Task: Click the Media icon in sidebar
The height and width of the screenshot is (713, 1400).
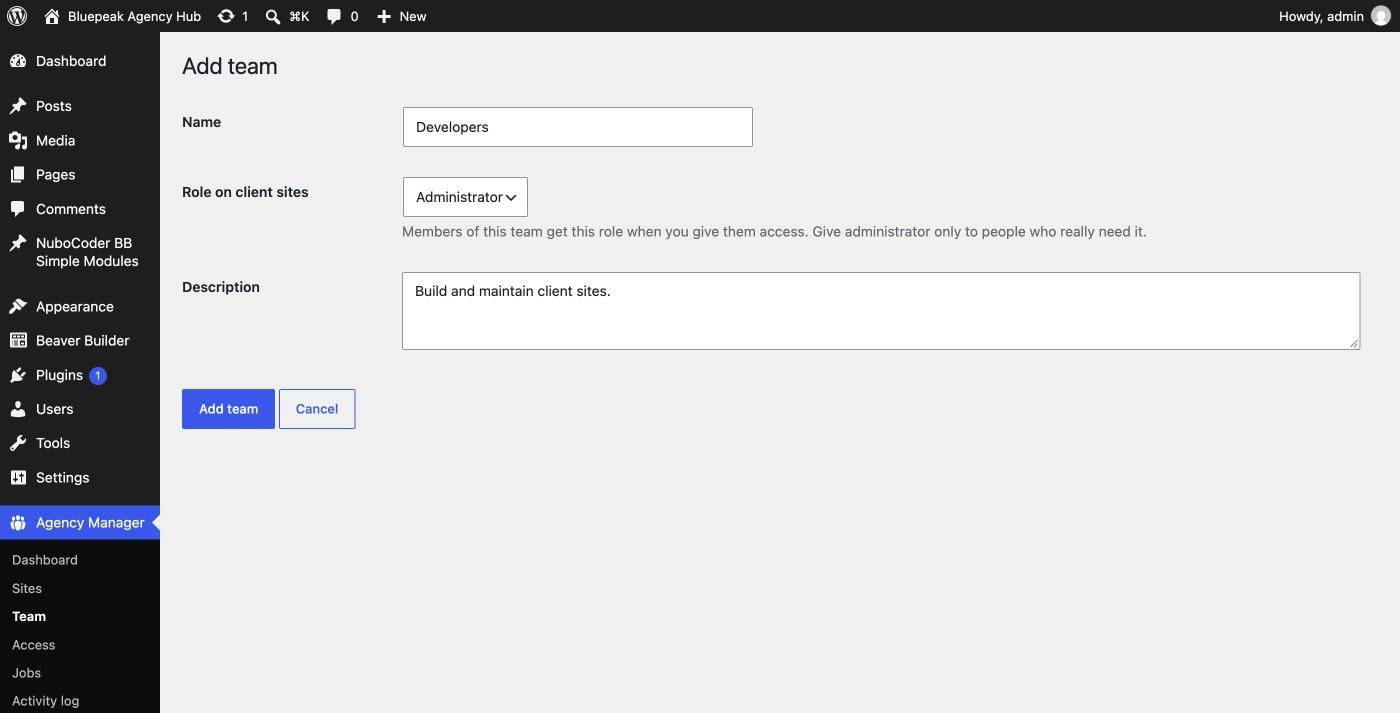Action: 18,140
